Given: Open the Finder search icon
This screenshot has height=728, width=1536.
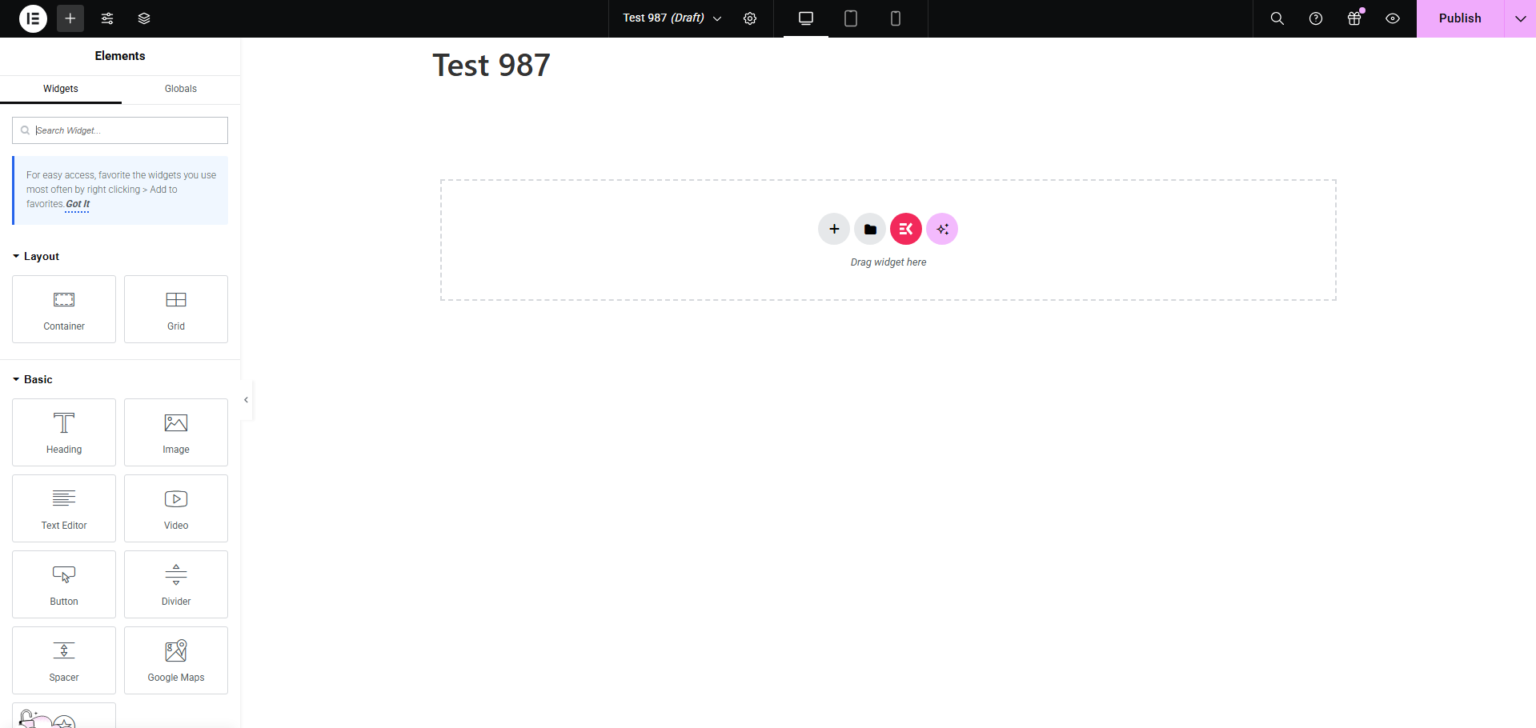Looking at the screenshot, I should 1277,18.
